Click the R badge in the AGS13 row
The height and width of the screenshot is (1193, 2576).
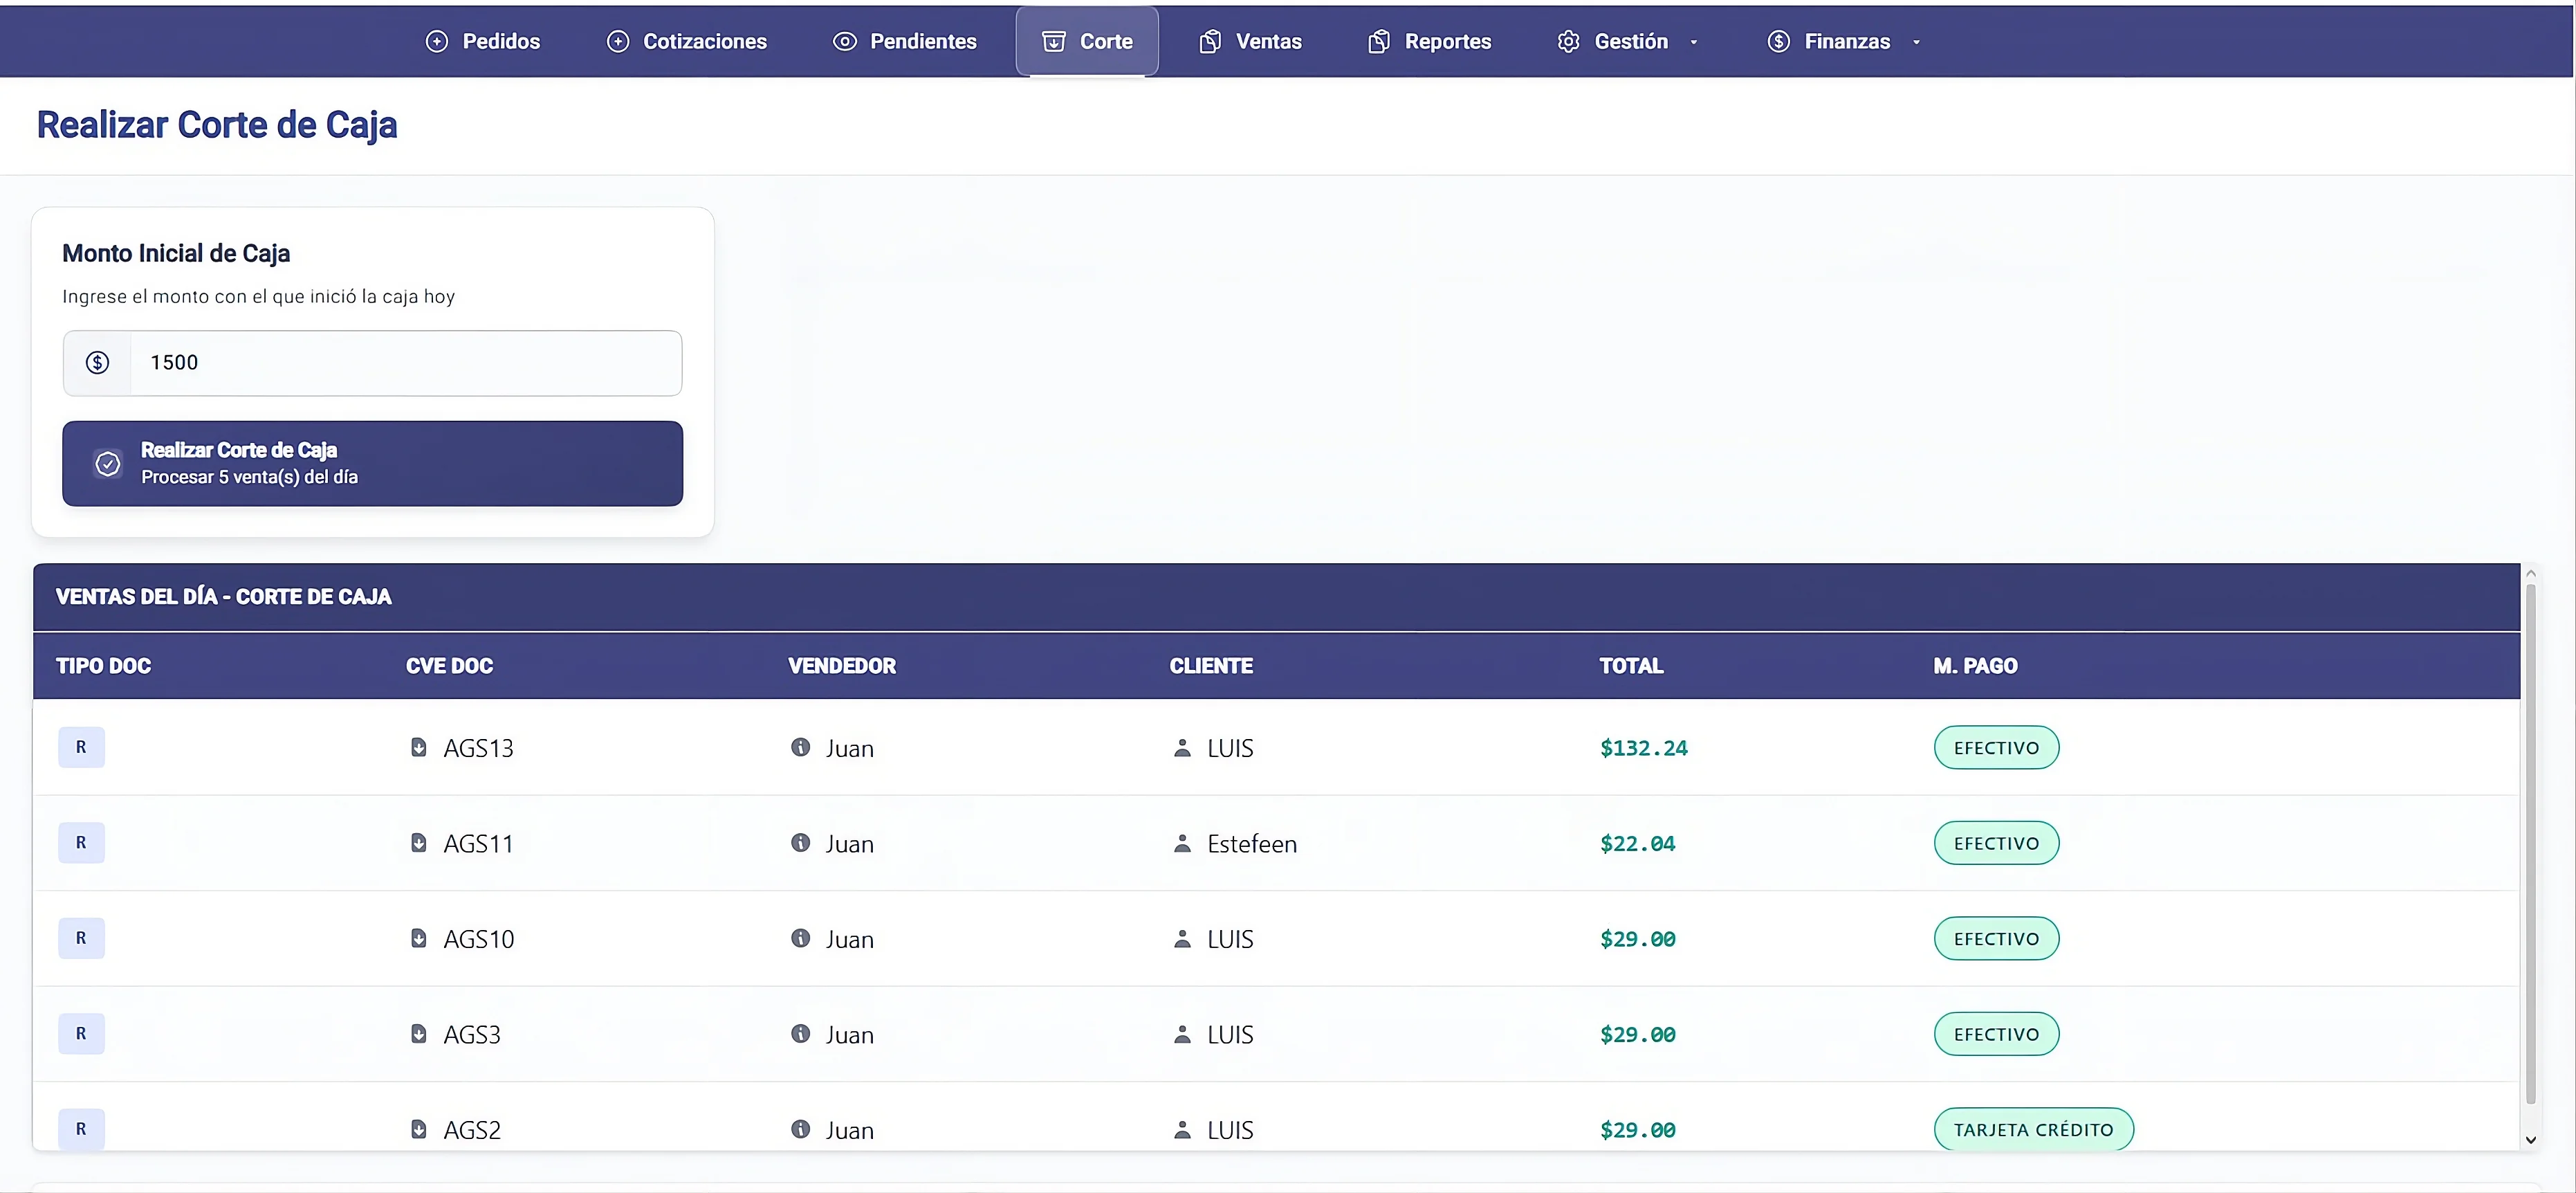pyautogui.click(x=81, y=747)
